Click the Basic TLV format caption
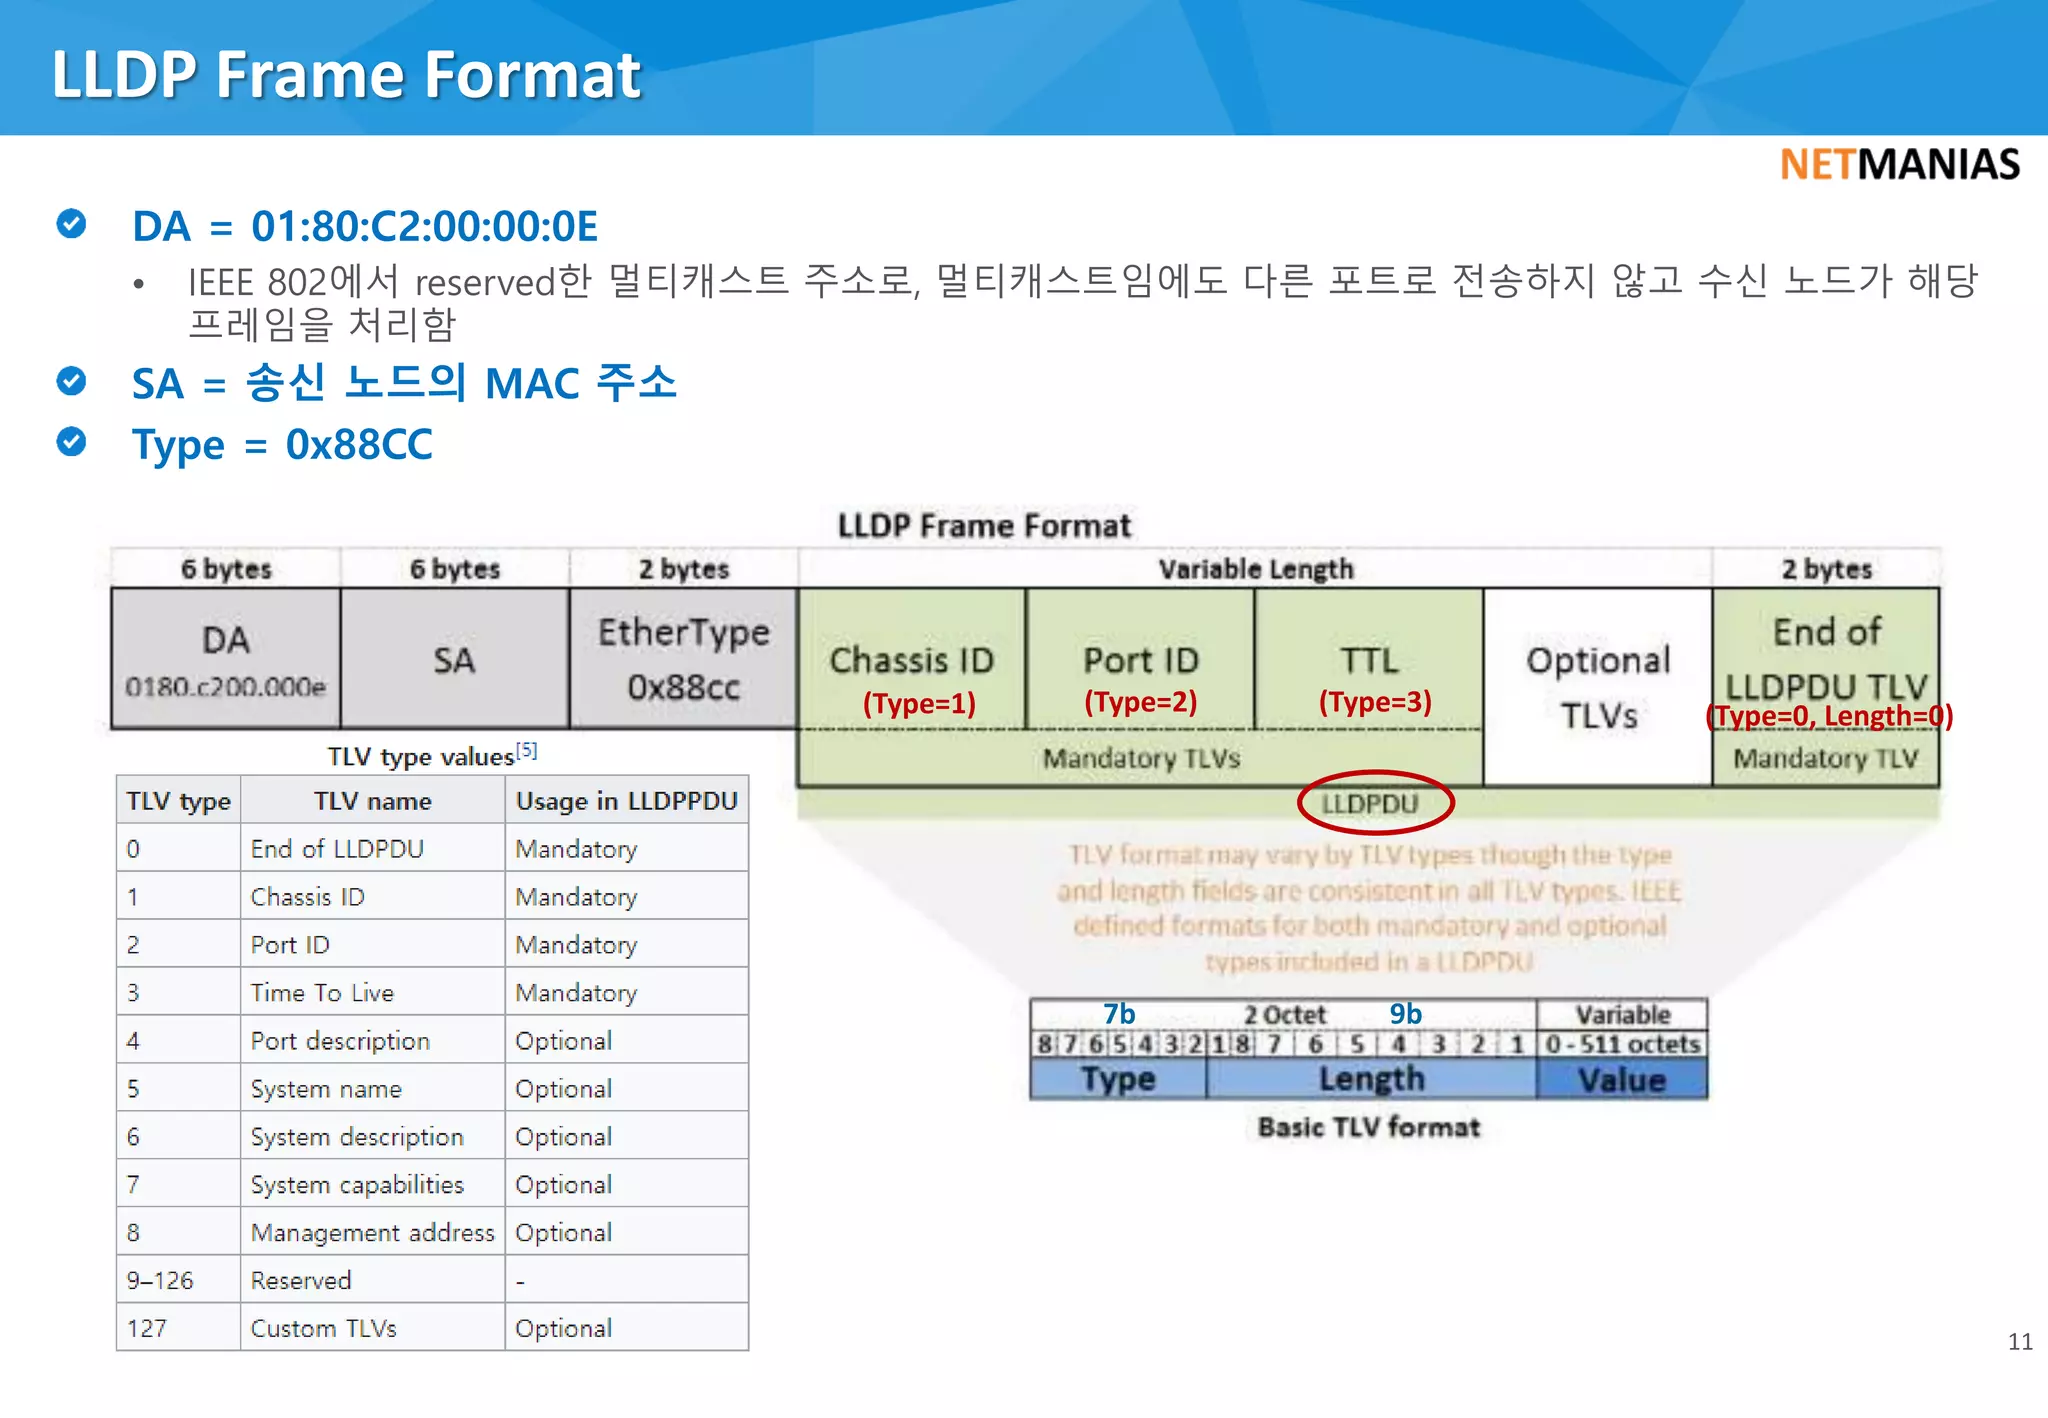Screen dimensions: 2048x1418 point(1369,1127)
